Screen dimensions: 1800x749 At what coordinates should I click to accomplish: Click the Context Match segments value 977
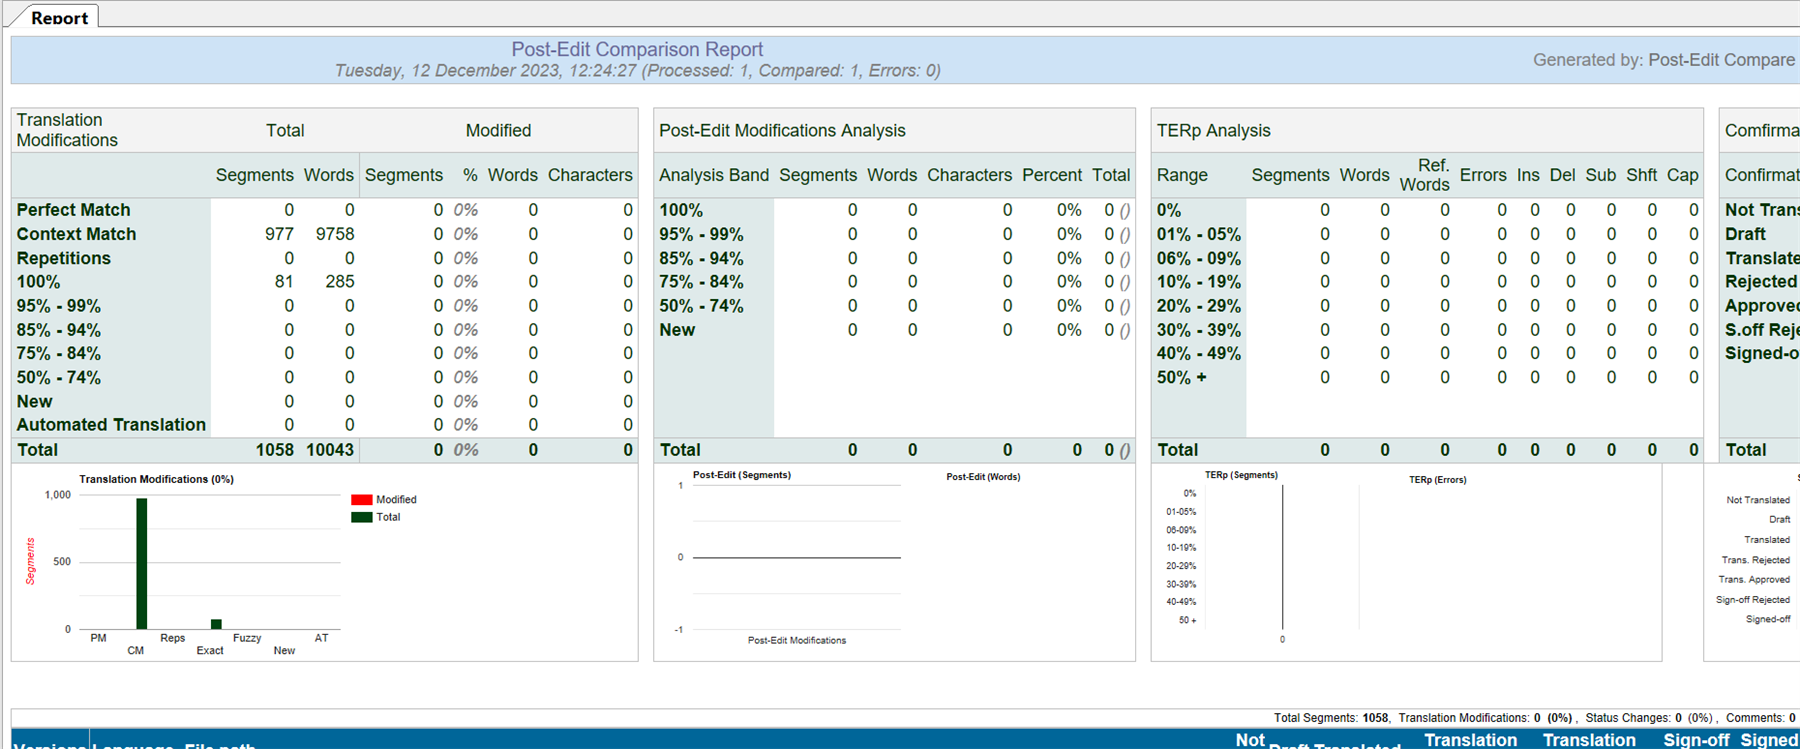pos(279,234)
